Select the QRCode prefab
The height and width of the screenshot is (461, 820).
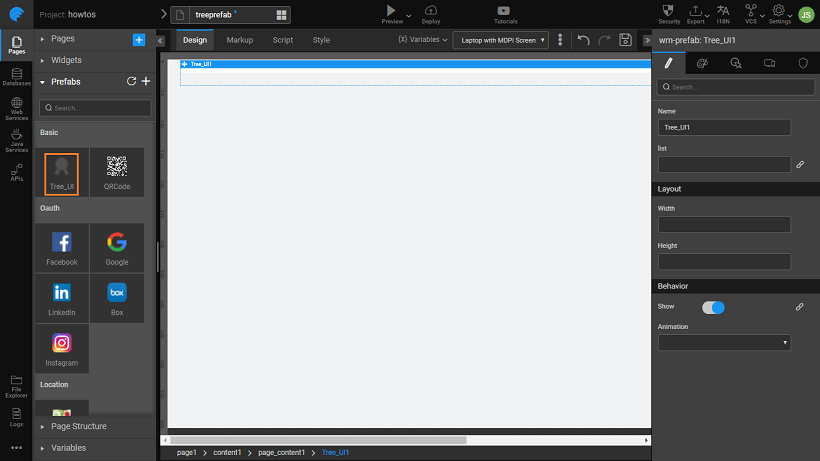[x=117, y=167]
